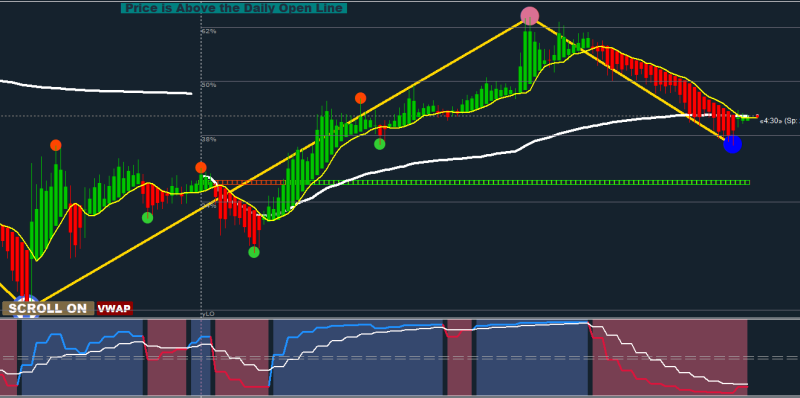The image size is (800, 398).
Task: Click the 38% level label
Action: click(x=209, y=139)
